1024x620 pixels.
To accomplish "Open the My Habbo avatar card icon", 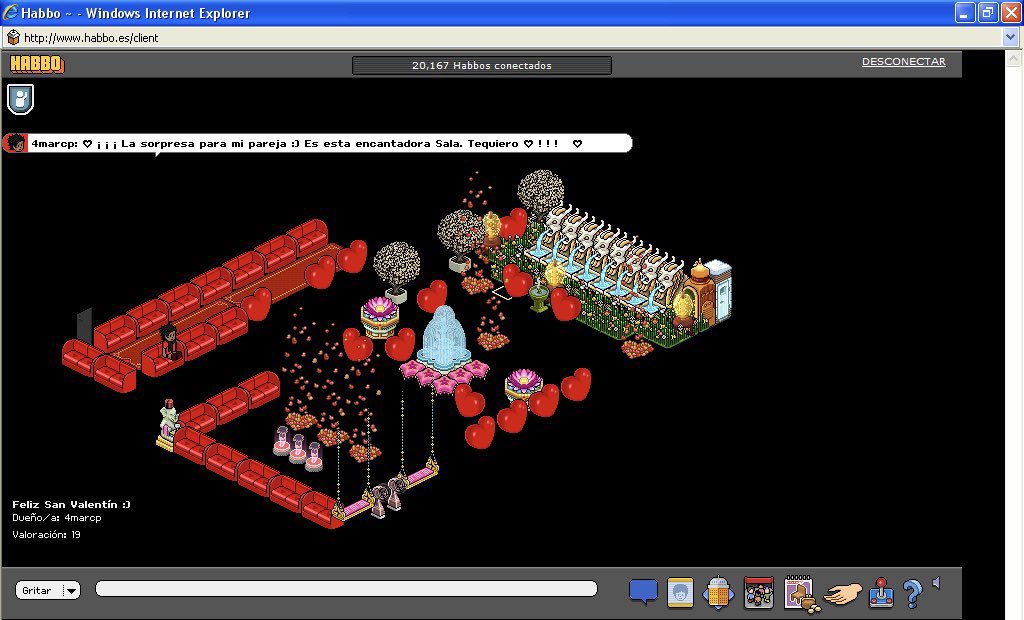I will coord(680,593).
